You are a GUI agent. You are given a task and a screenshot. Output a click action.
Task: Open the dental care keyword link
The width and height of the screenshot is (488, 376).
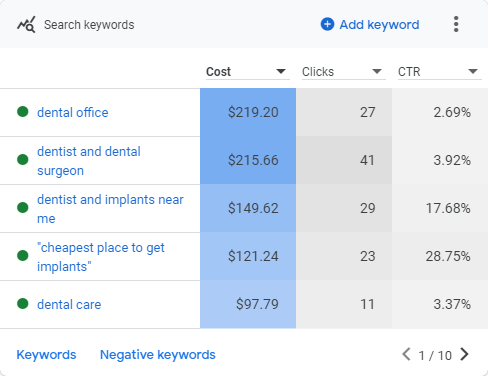click(x=69, y=304)
